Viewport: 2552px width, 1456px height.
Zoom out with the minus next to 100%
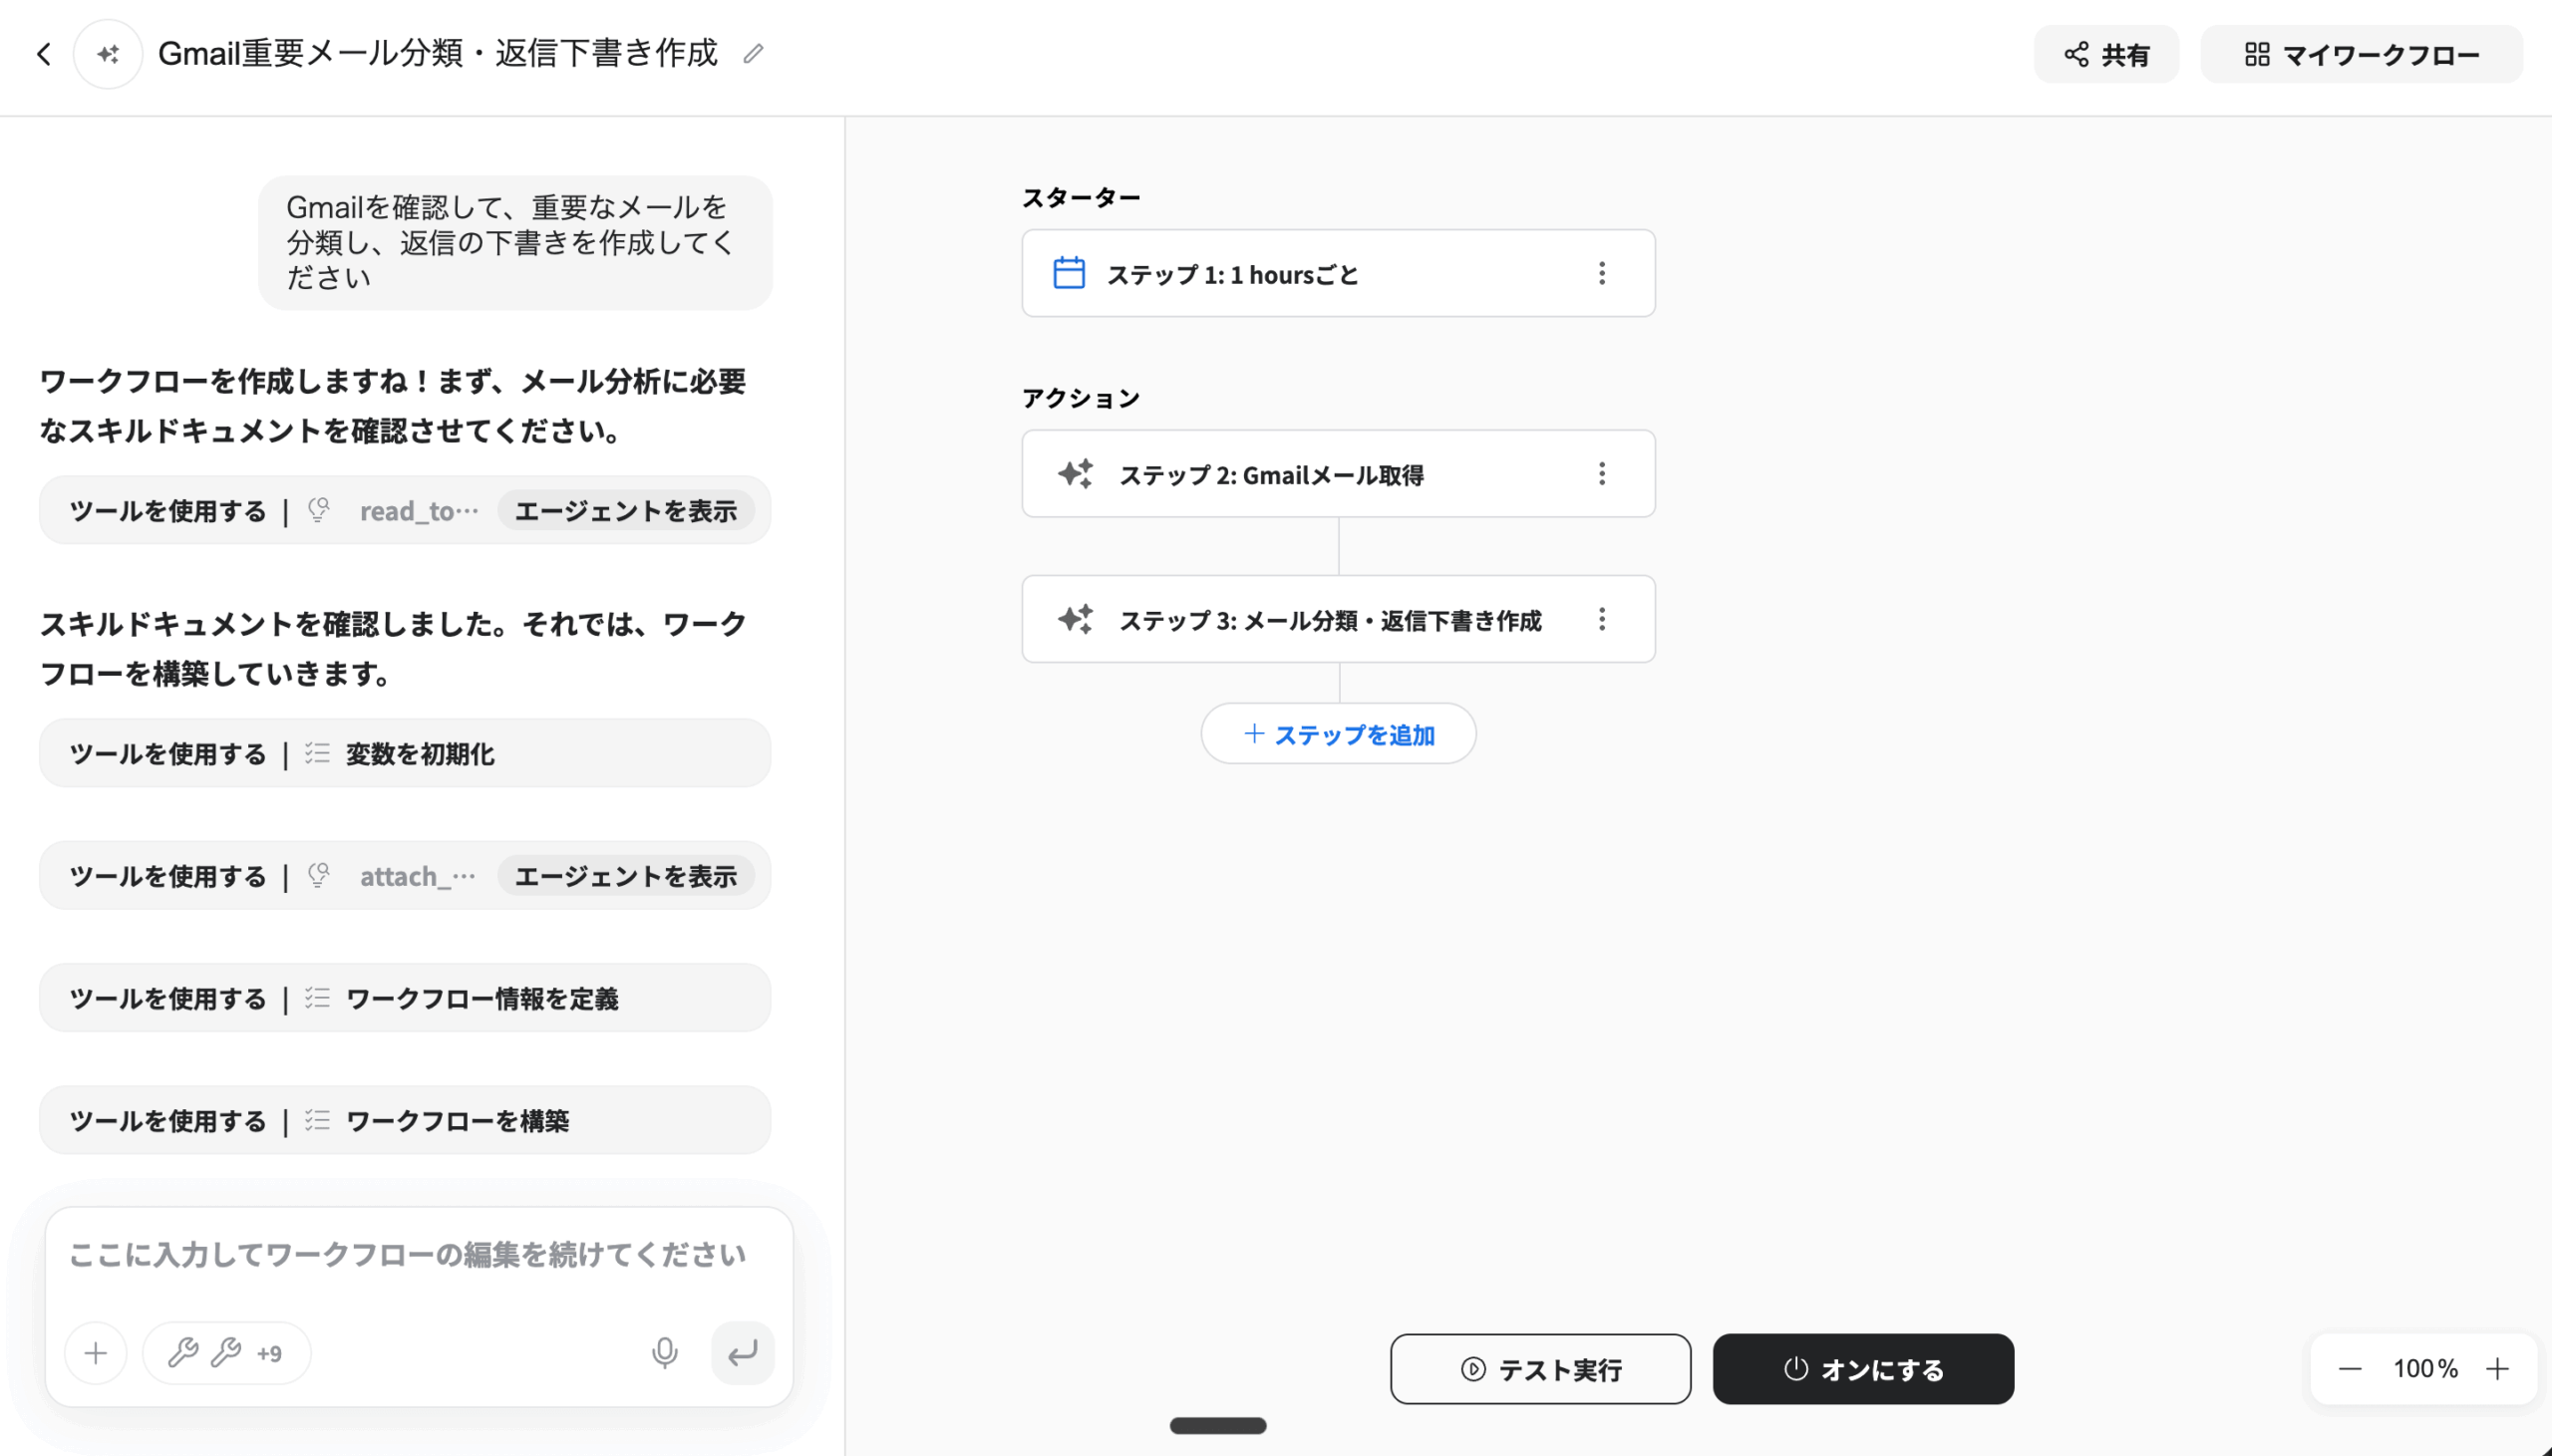click(2350, 1368)
